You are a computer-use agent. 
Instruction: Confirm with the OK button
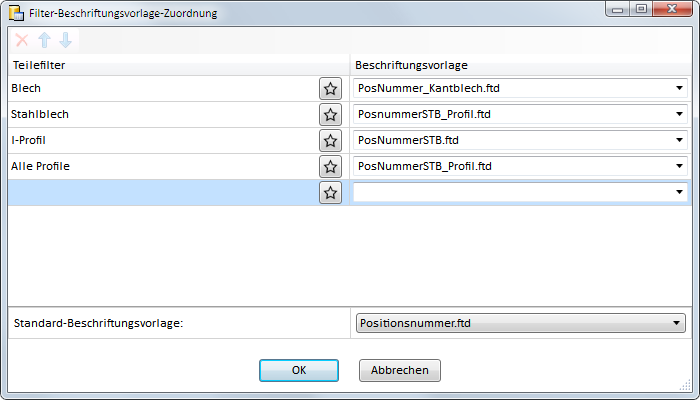pos(299,370)
